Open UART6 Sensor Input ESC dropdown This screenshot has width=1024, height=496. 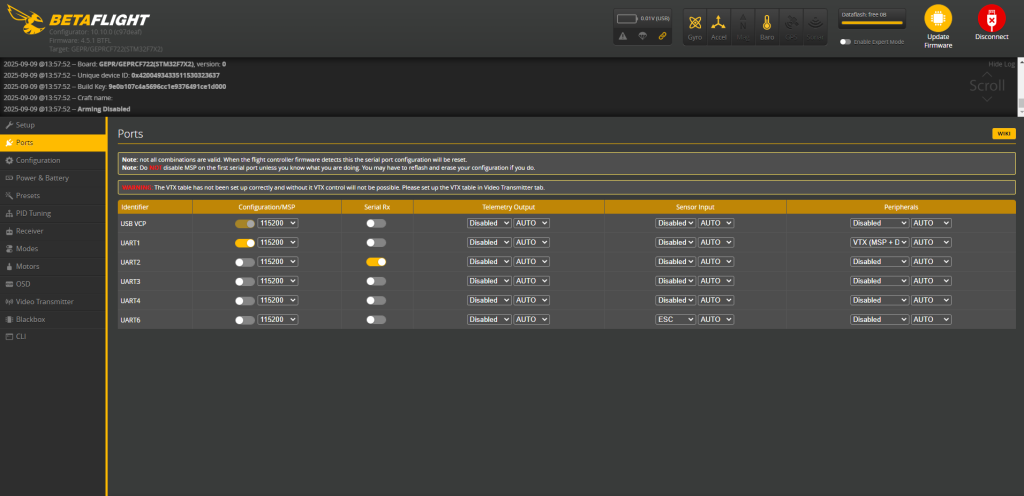(675, 320)
